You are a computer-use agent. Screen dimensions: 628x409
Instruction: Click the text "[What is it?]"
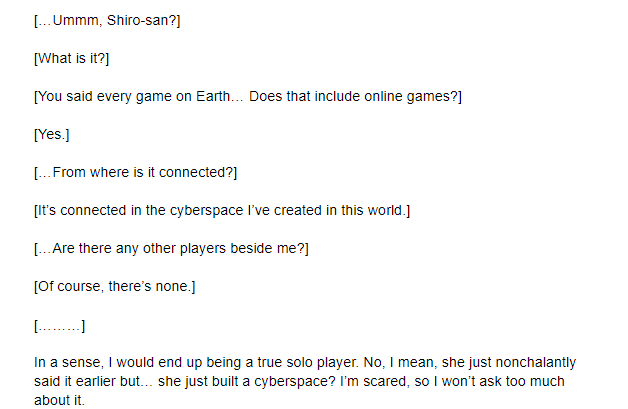[x=71, y=58]
